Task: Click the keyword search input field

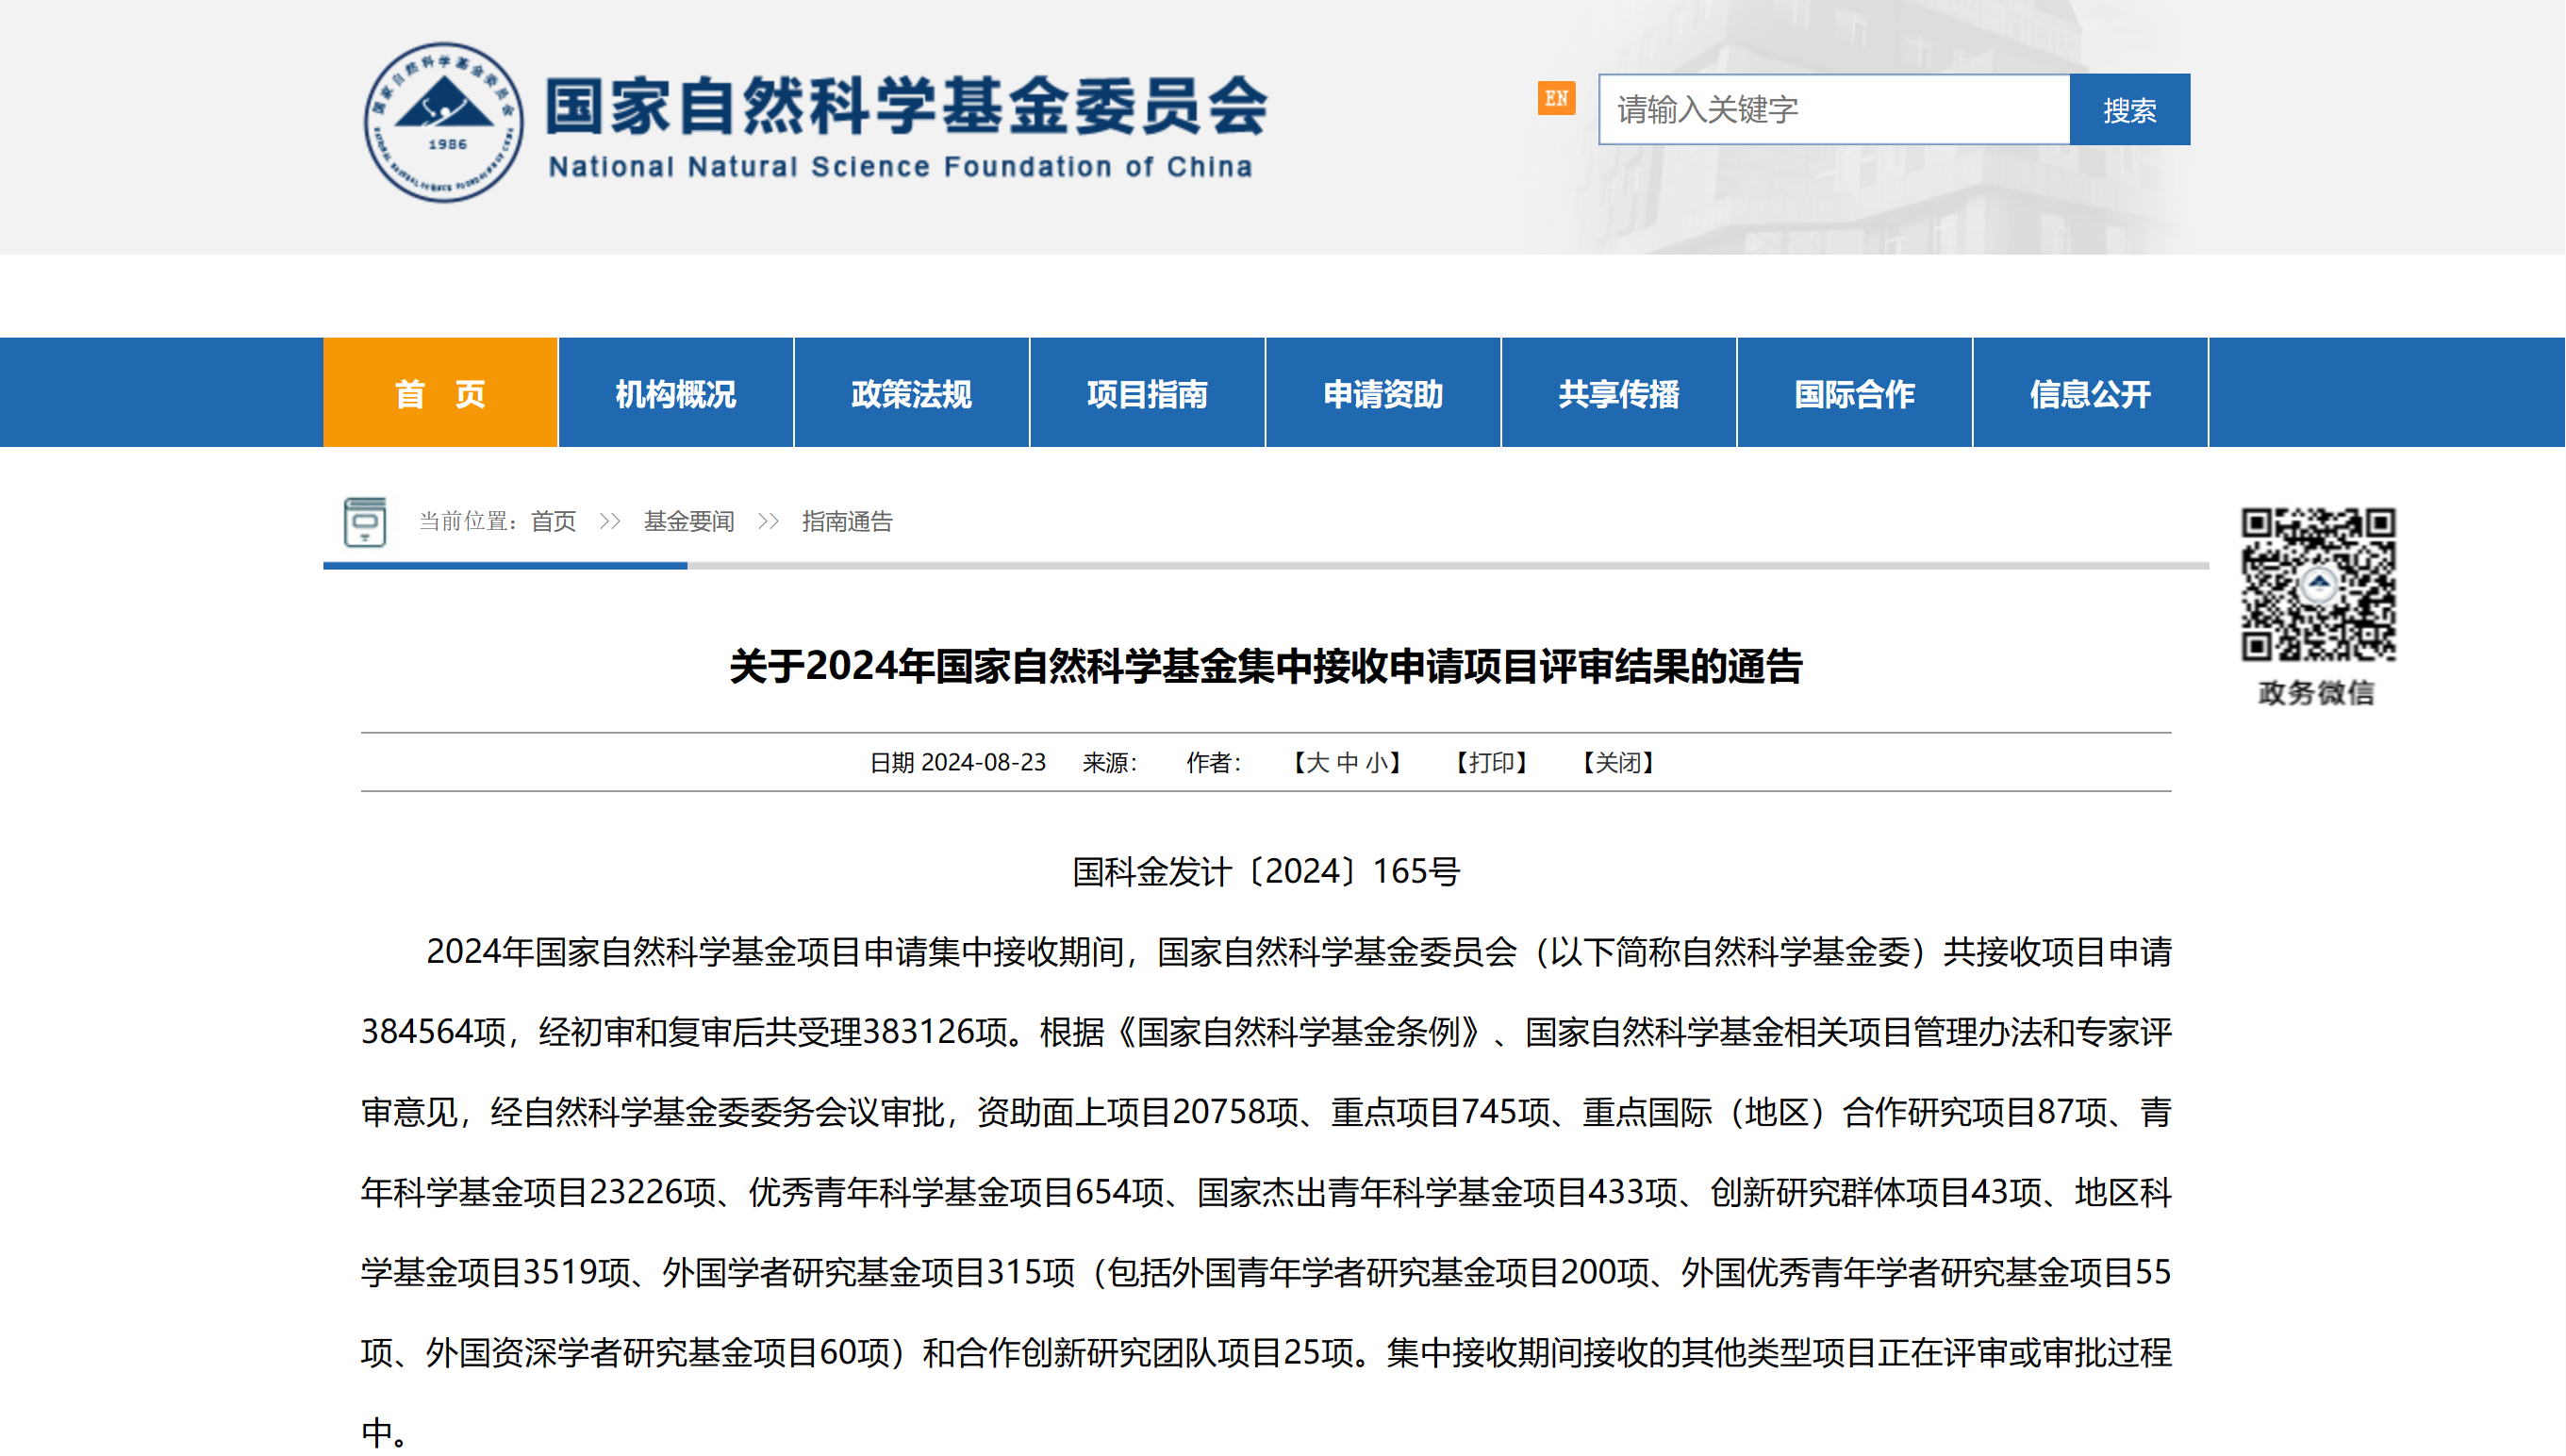Action: pos(1833,109)
